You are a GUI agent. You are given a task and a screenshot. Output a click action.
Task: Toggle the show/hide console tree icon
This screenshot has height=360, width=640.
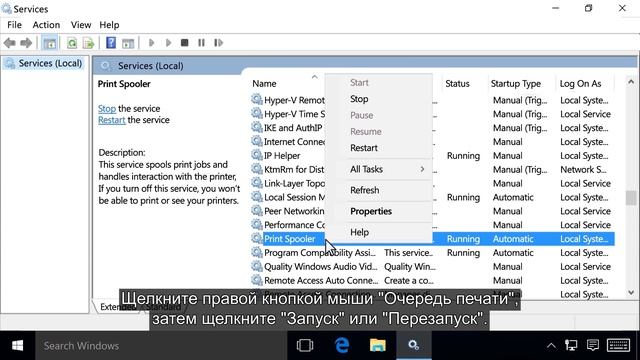49,43
